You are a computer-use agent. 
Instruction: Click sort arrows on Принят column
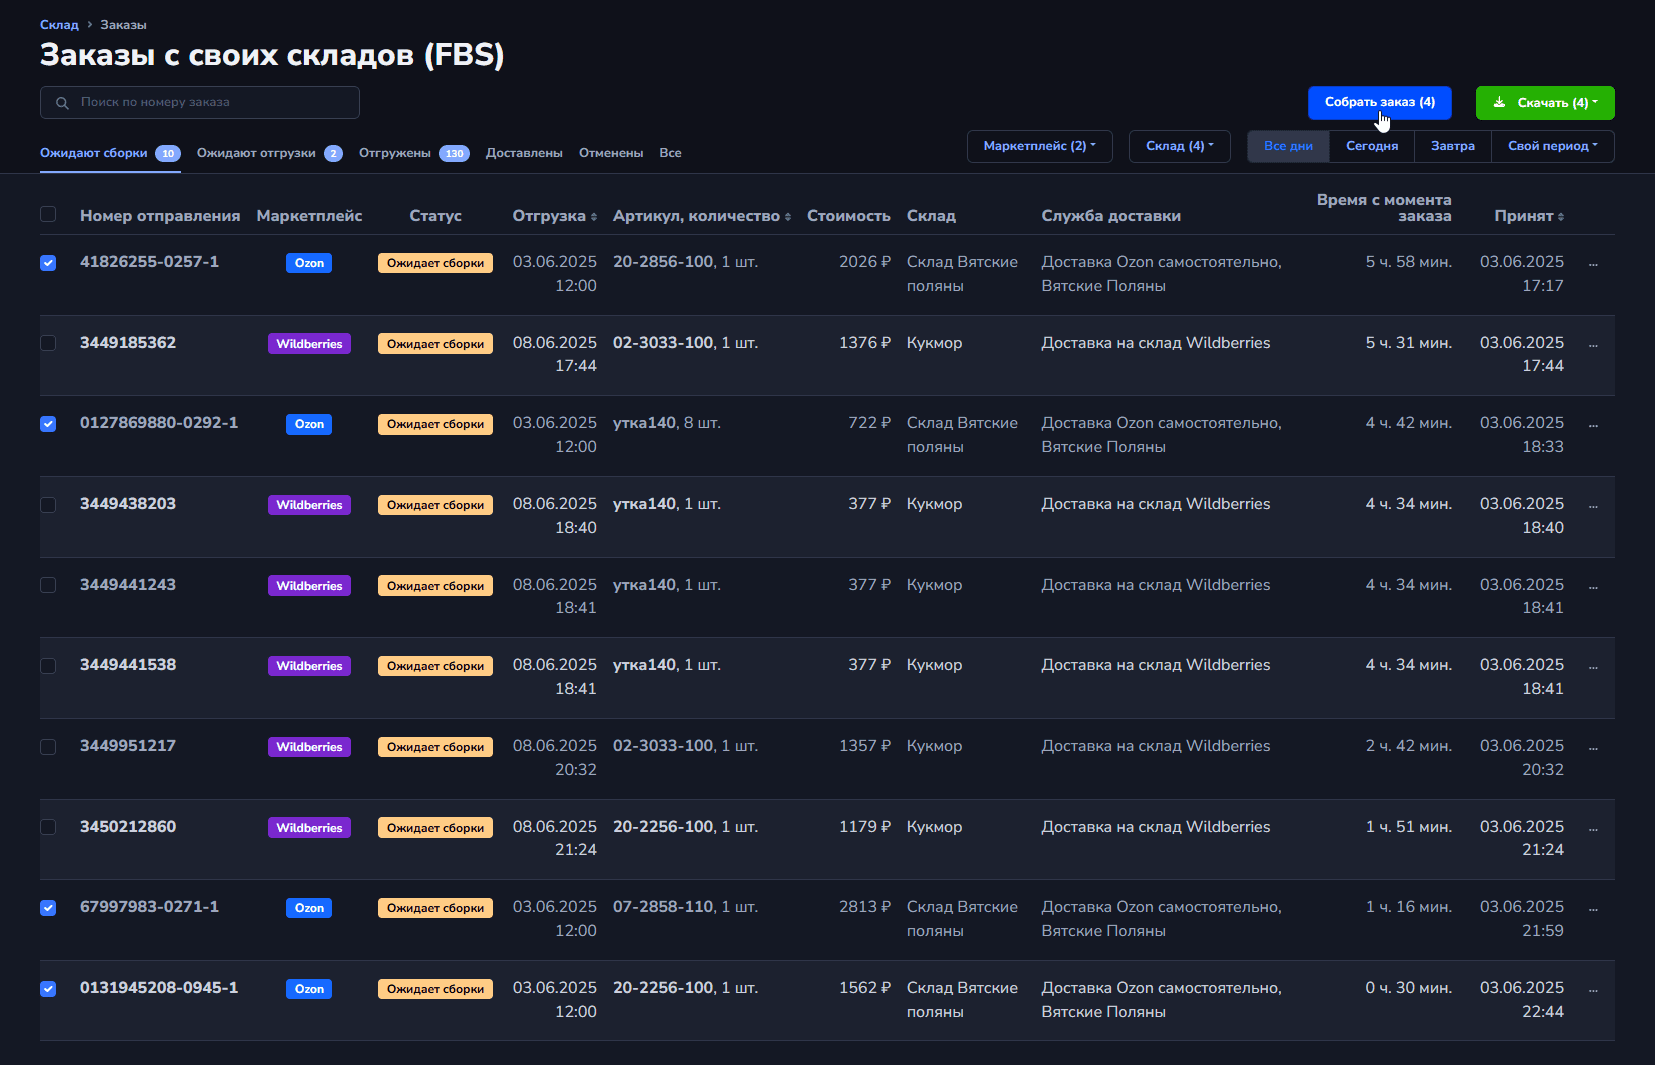point(1561,217)
